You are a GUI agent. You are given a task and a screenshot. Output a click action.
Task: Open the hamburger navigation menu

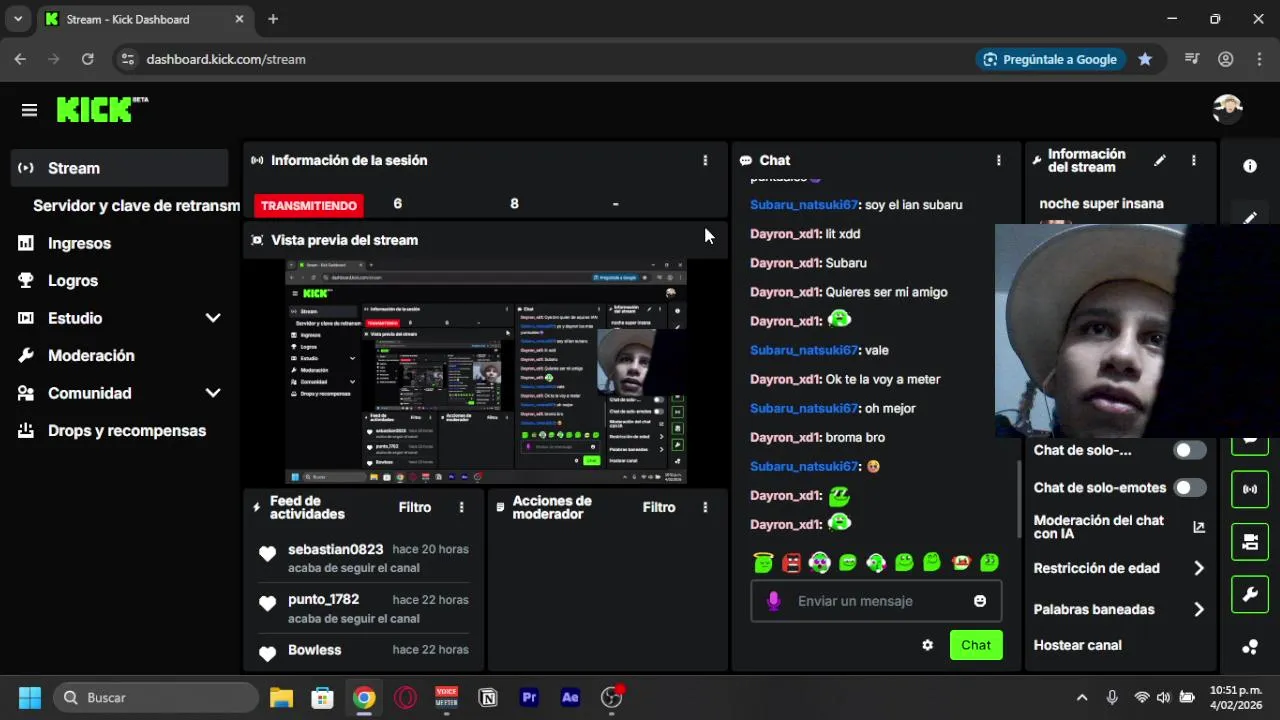(x=29, y=110)
